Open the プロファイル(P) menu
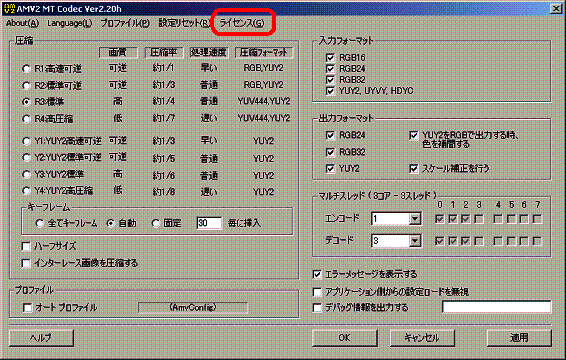This screenshot has width=566, height=360. click(x=125, y=23)
